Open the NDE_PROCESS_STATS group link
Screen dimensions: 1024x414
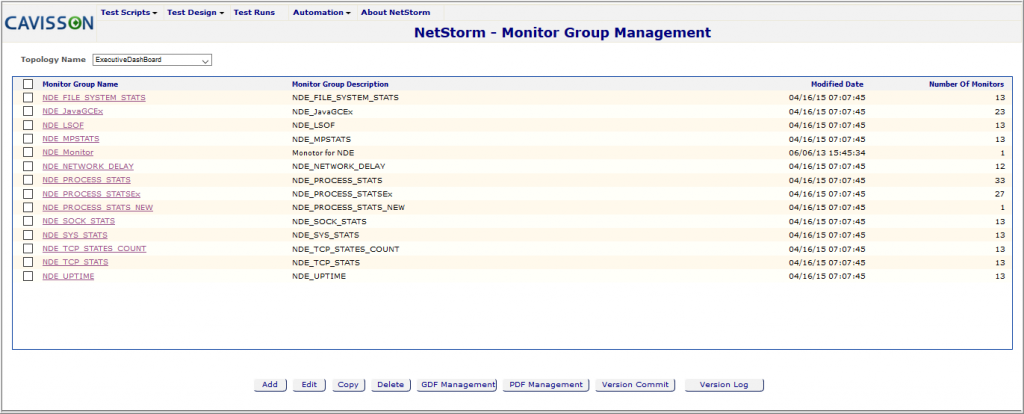click(x=87, y=180)
